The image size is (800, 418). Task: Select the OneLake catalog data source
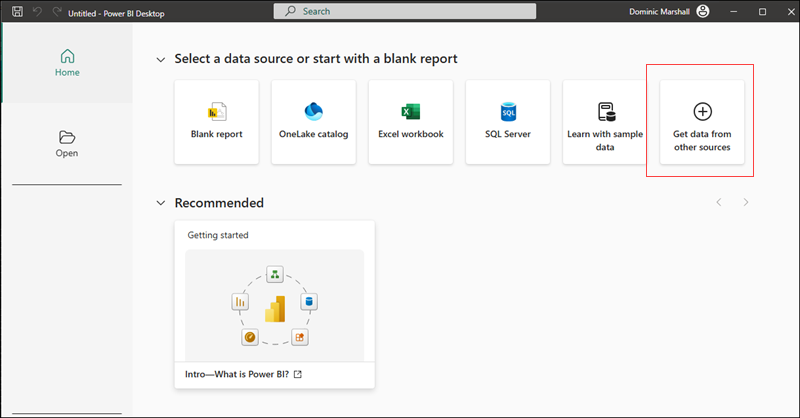tap(313, 122)
